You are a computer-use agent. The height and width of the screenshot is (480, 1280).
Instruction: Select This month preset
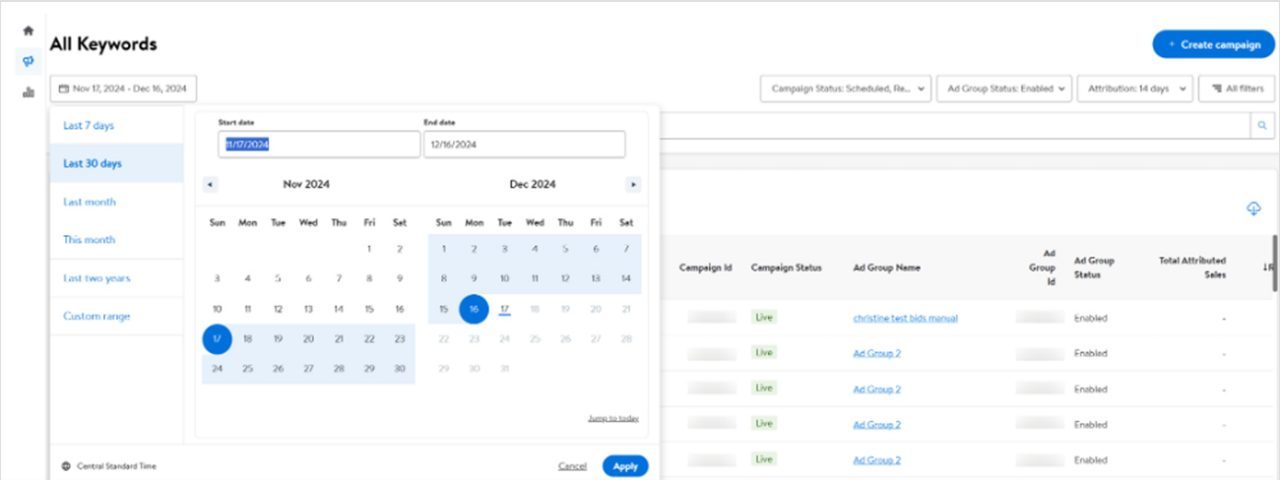[116, 240]
